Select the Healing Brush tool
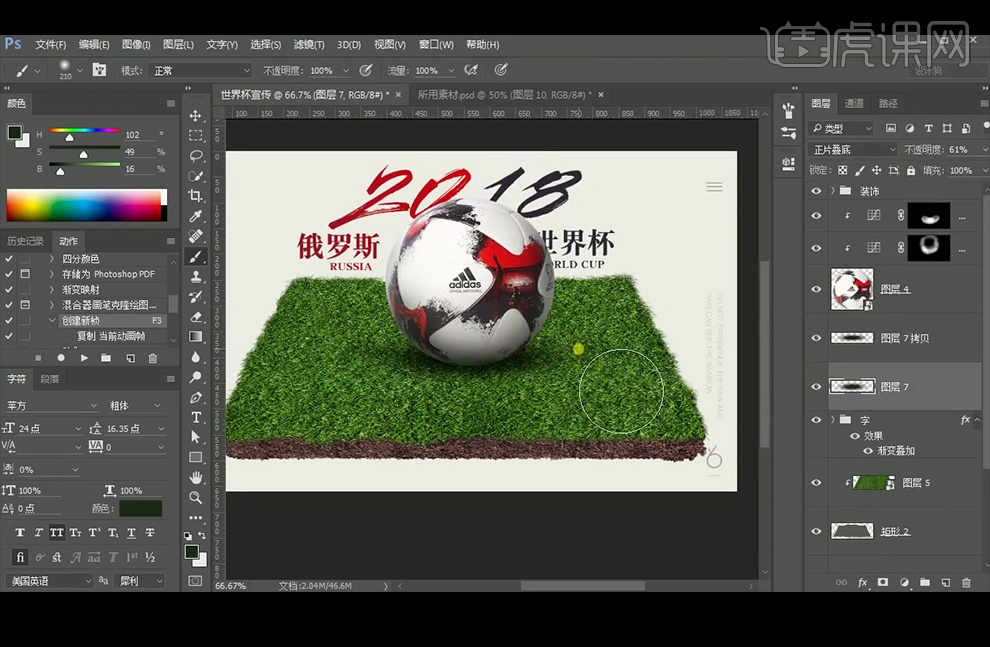Screen dimensions: 990x647 tap(196, 236)
